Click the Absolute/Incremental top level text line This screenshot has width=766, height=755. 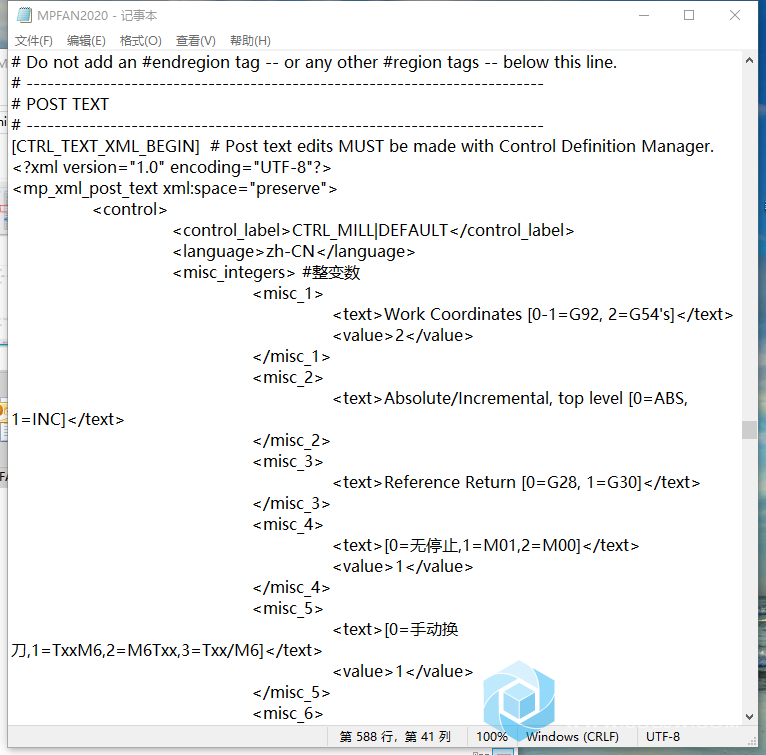tap(511, 398)
